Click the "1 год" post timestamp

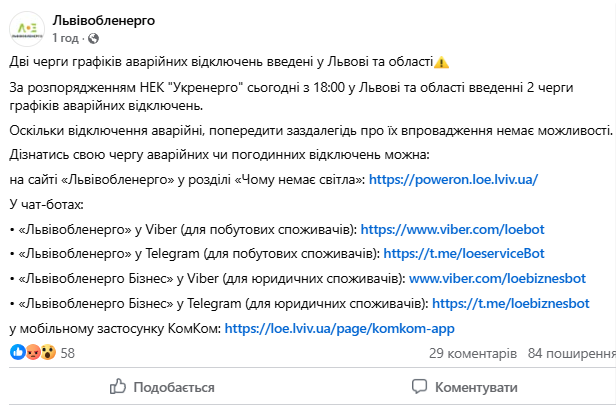(x=64, y=38)
